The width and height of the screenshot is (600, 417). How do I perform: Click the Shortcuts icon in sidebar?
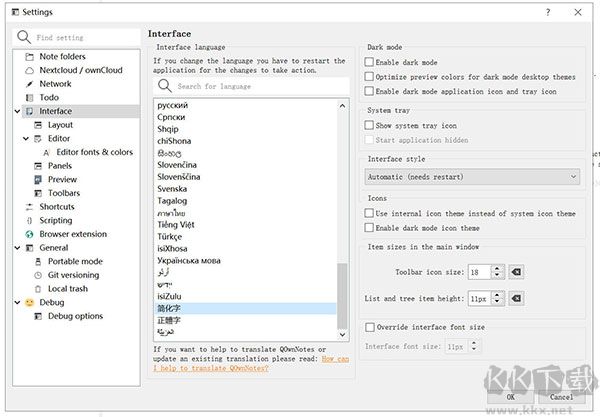(29, 207)
